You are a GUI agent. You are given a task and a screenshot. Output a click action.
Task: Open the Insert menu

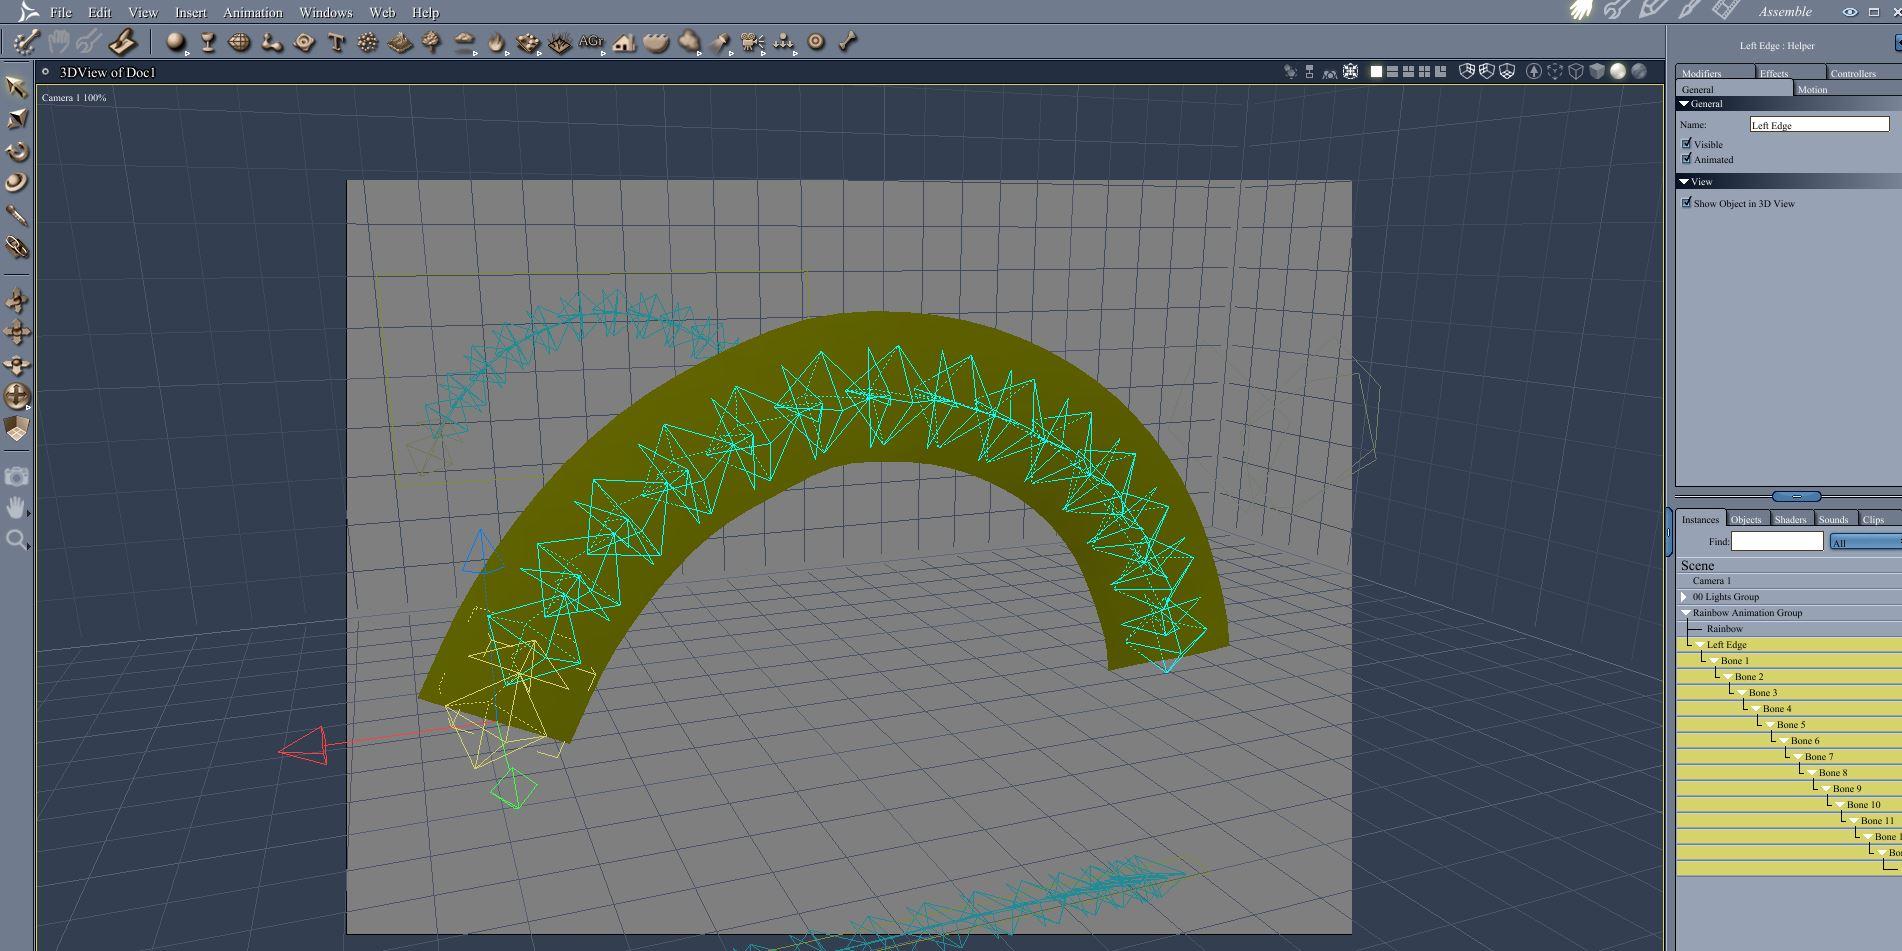[190, 12]
